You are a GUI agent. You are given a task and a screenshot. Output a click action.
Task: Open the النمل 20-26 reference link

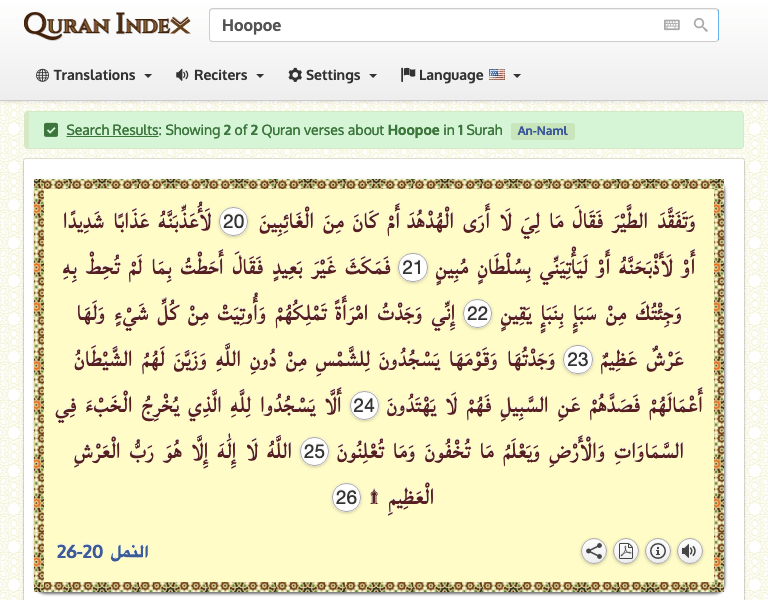(x=102, y=551)
